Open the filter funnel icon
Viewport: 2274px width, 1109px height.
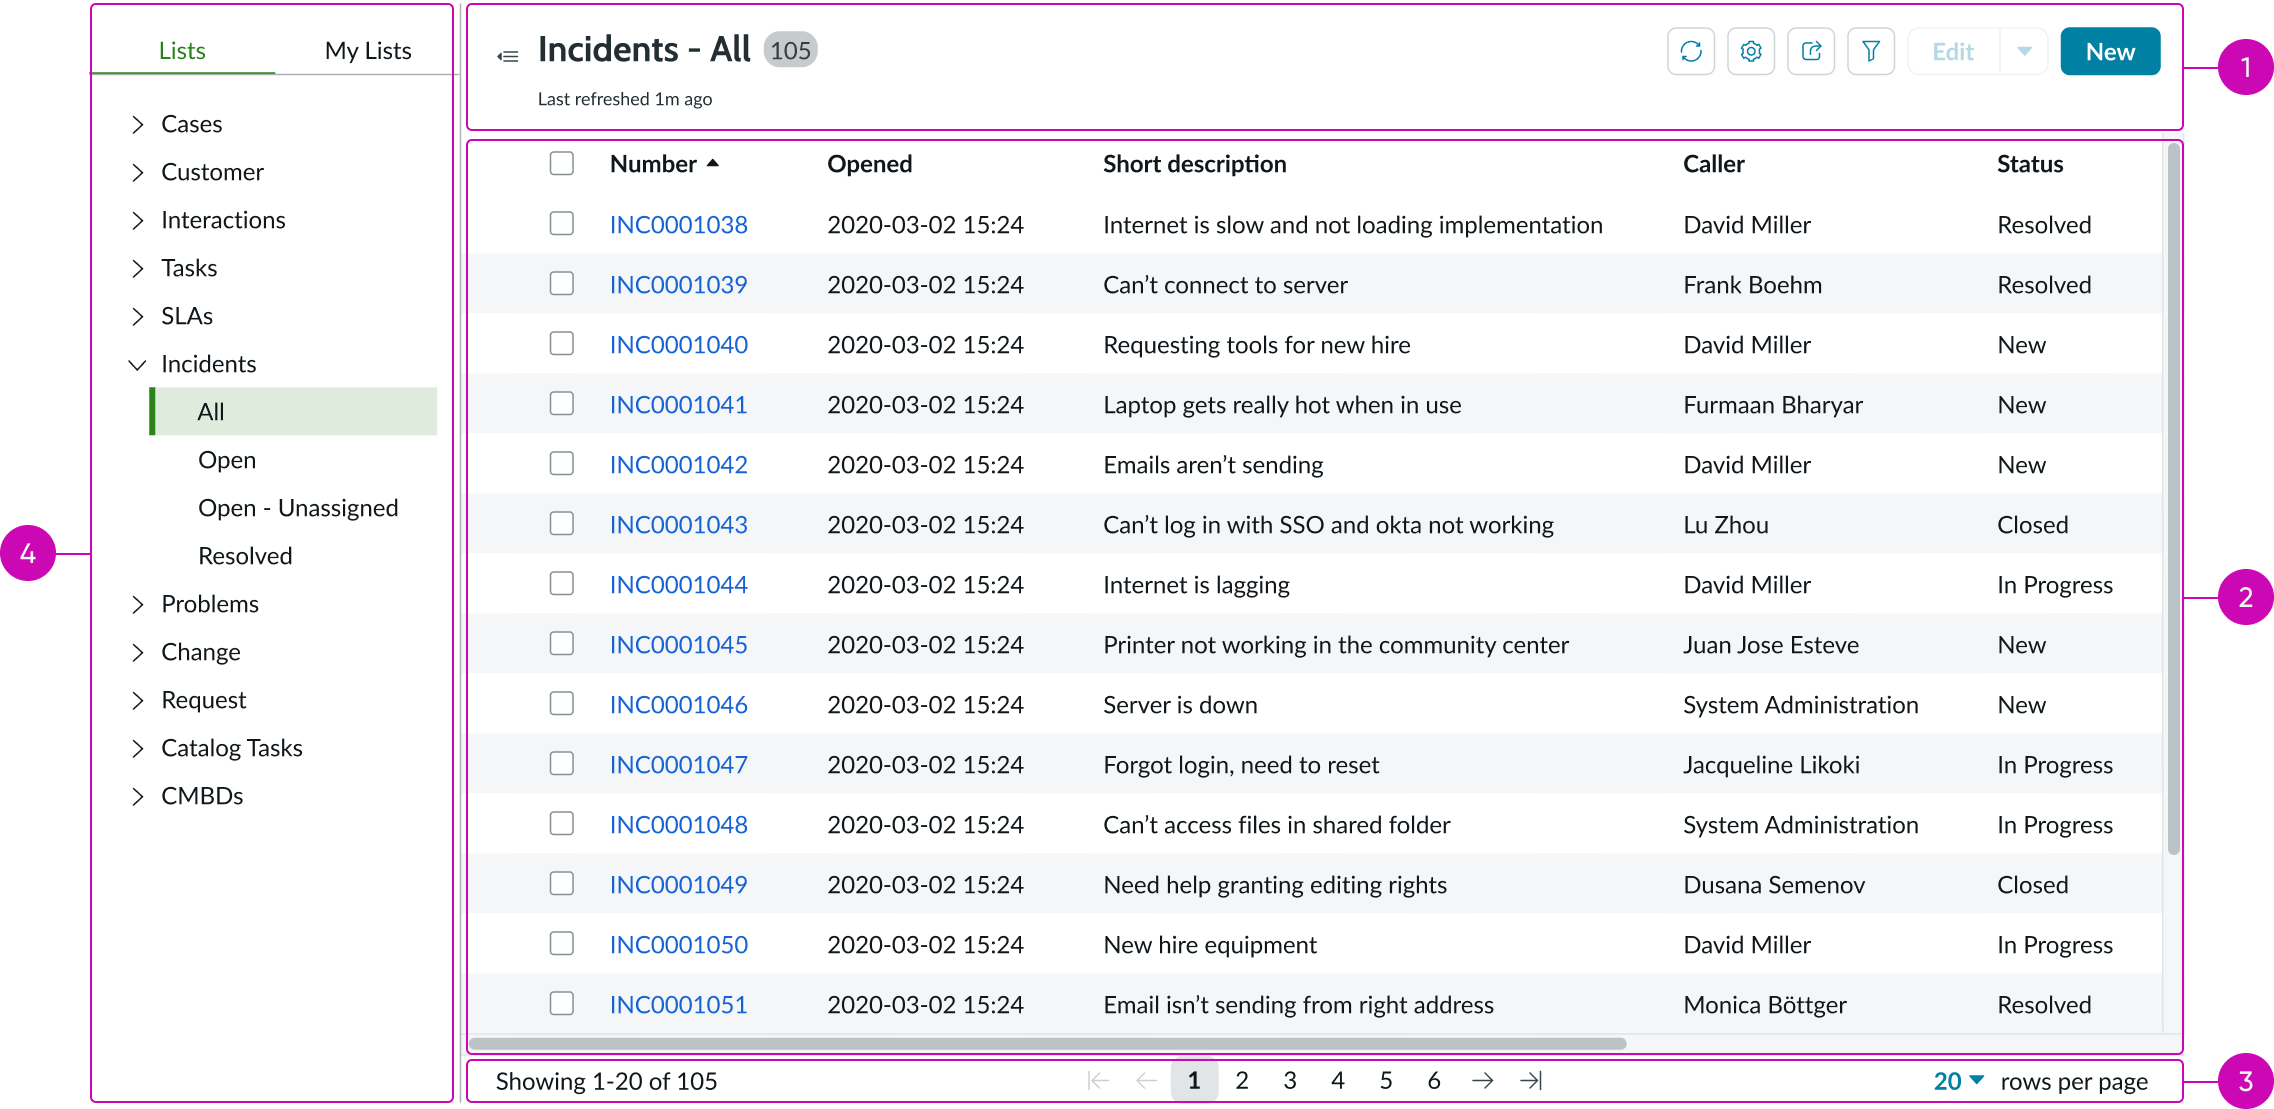coord(1871,52)
